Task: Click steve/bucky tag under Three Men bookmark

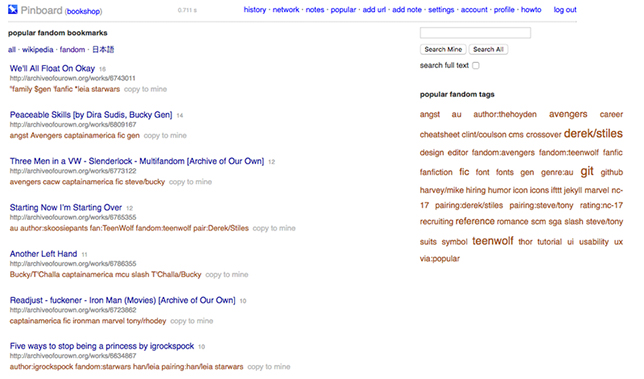Action: click(x=145, y=182)
